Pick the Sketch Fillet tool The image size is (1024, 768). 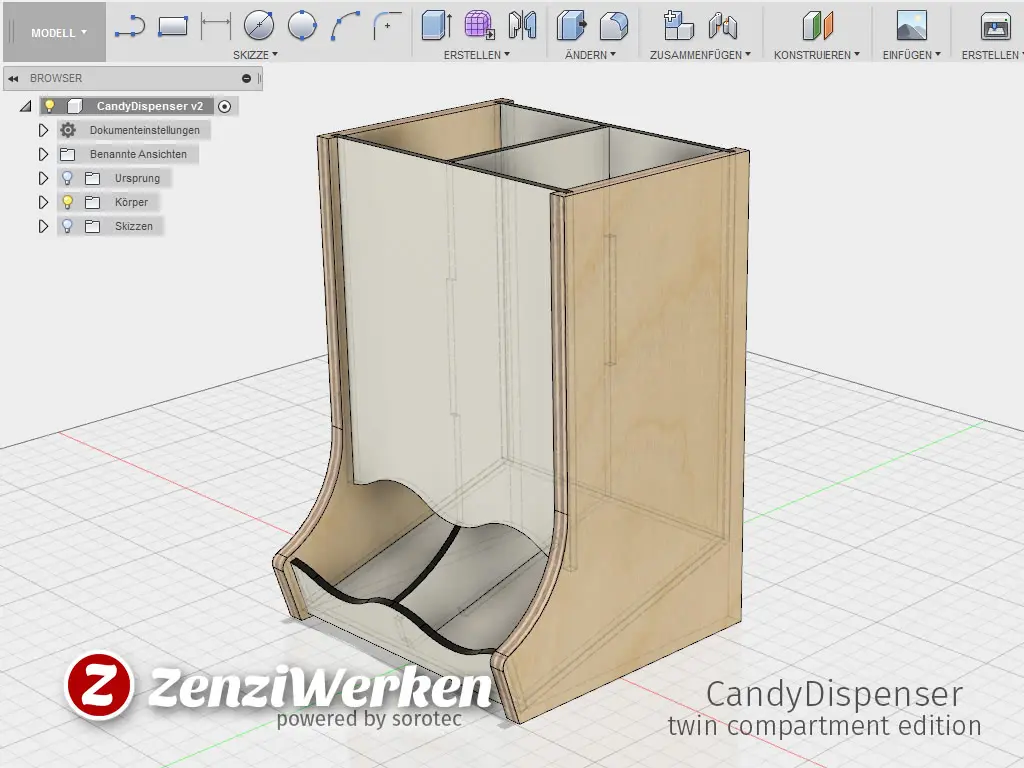(x=387, y=26)
